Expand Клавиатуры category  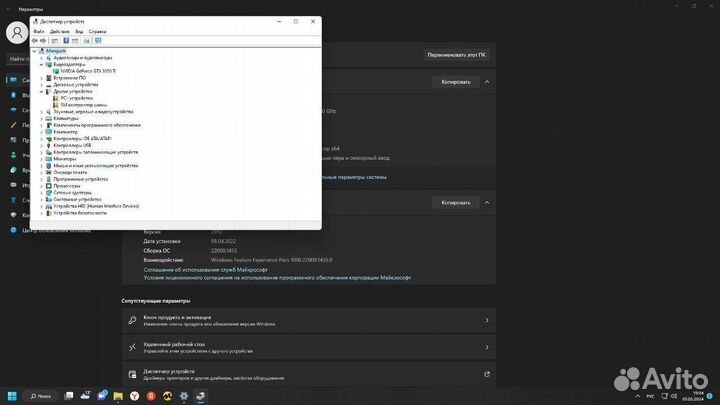pyautogui.click(x=41, y=118)
